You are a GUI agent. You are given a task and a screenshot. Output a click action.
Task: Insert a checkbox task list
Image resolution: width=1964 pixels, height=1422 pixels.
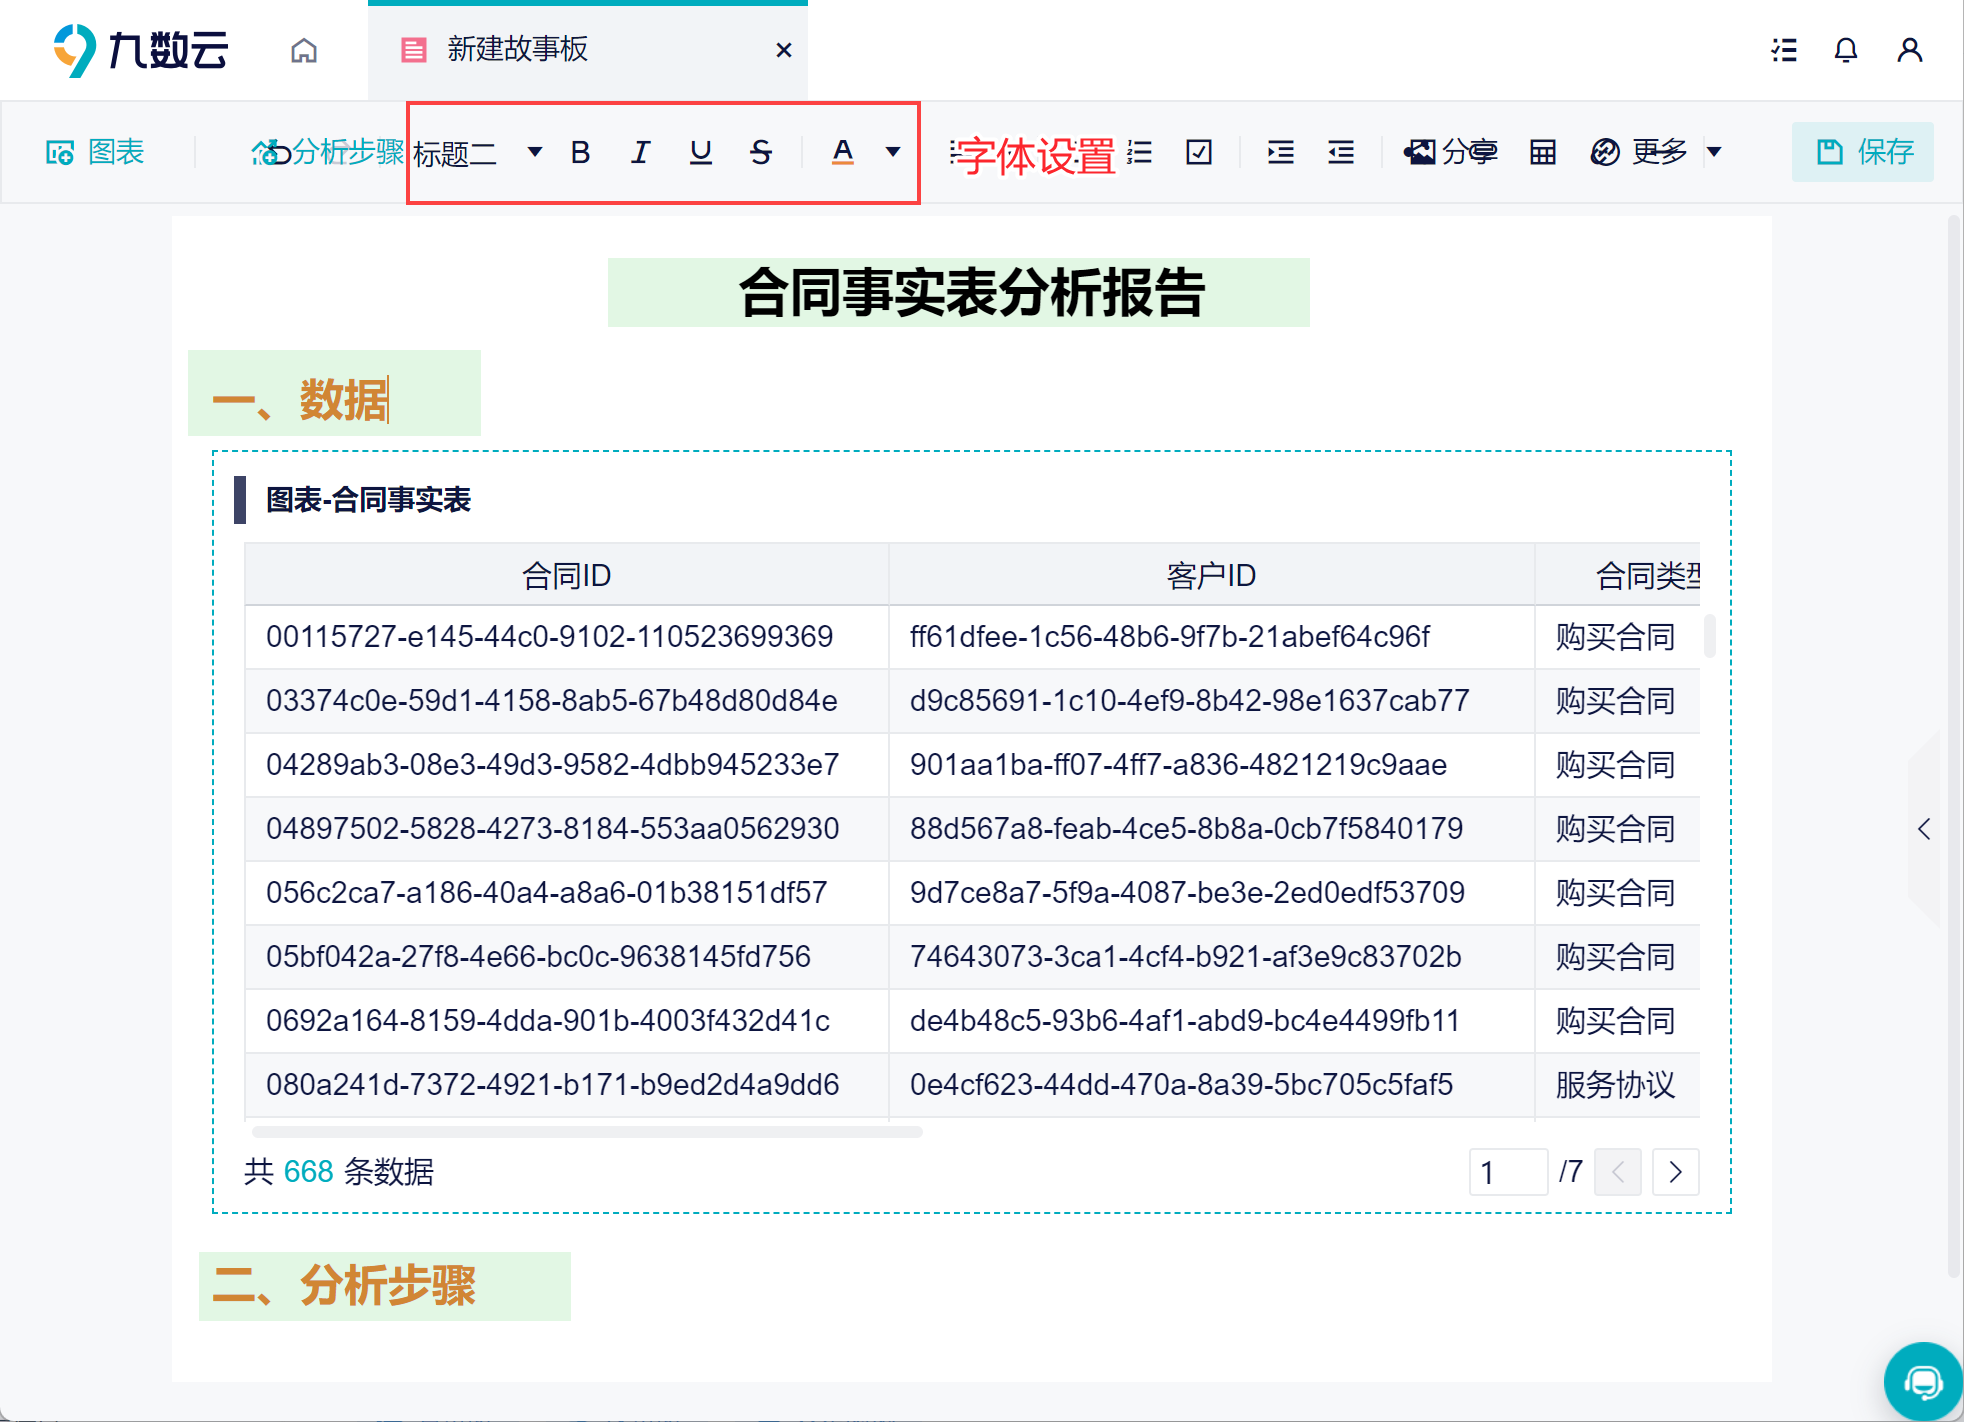point(1198,152)
